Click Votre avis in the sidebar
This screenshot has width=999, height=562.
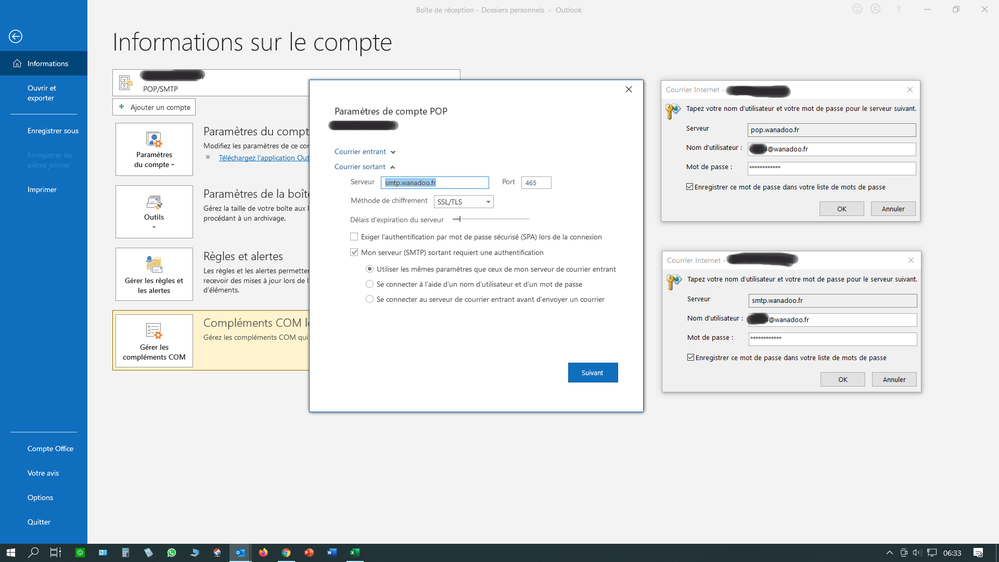click(x=43, y=473)
